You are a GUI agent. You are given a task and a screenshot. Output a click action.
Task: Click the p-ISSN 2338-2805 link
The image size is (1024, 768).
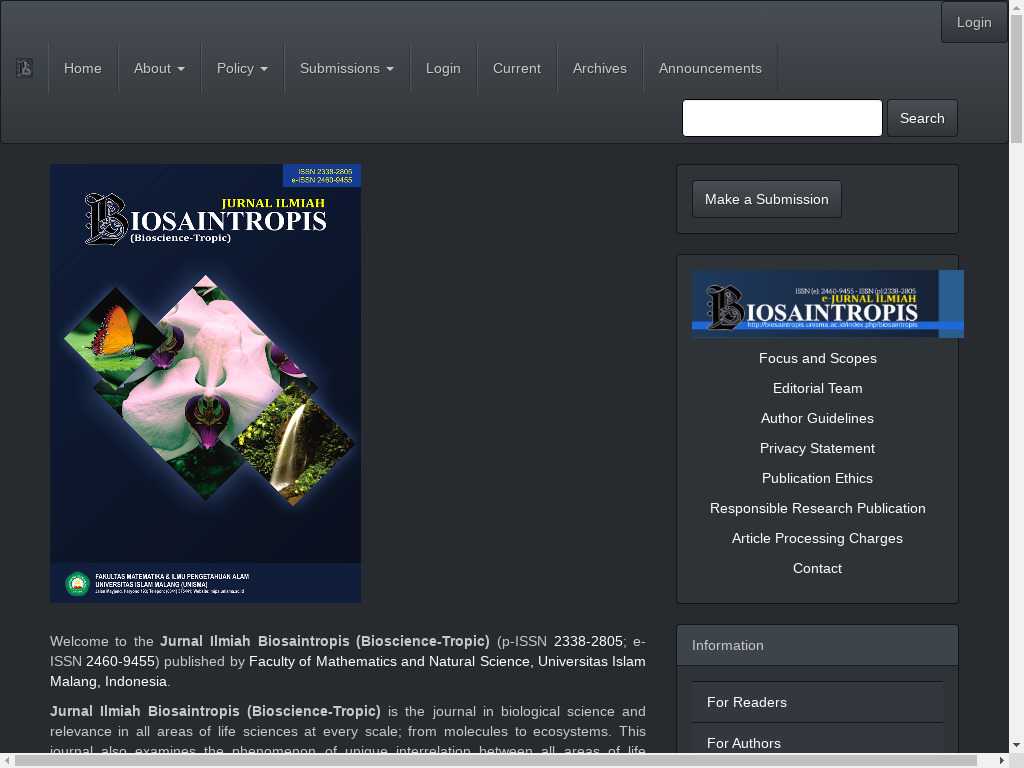588,641
